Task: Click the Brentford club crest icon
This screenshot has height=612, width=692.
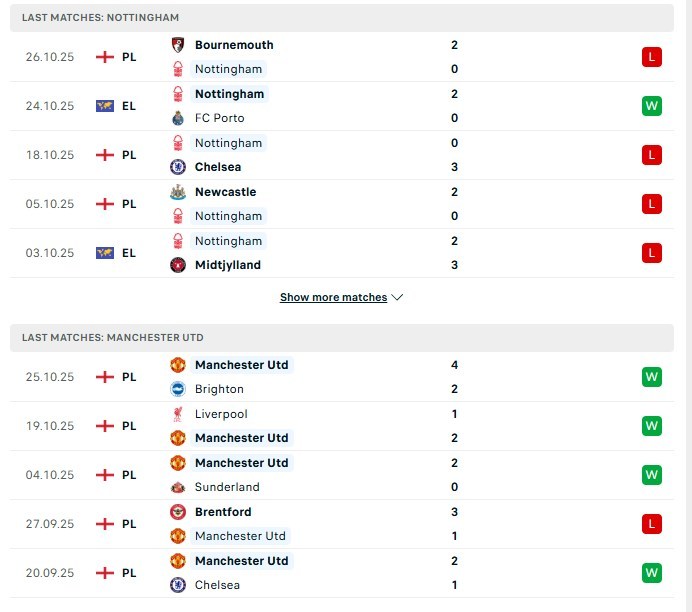Action: (x=178, y=512)
